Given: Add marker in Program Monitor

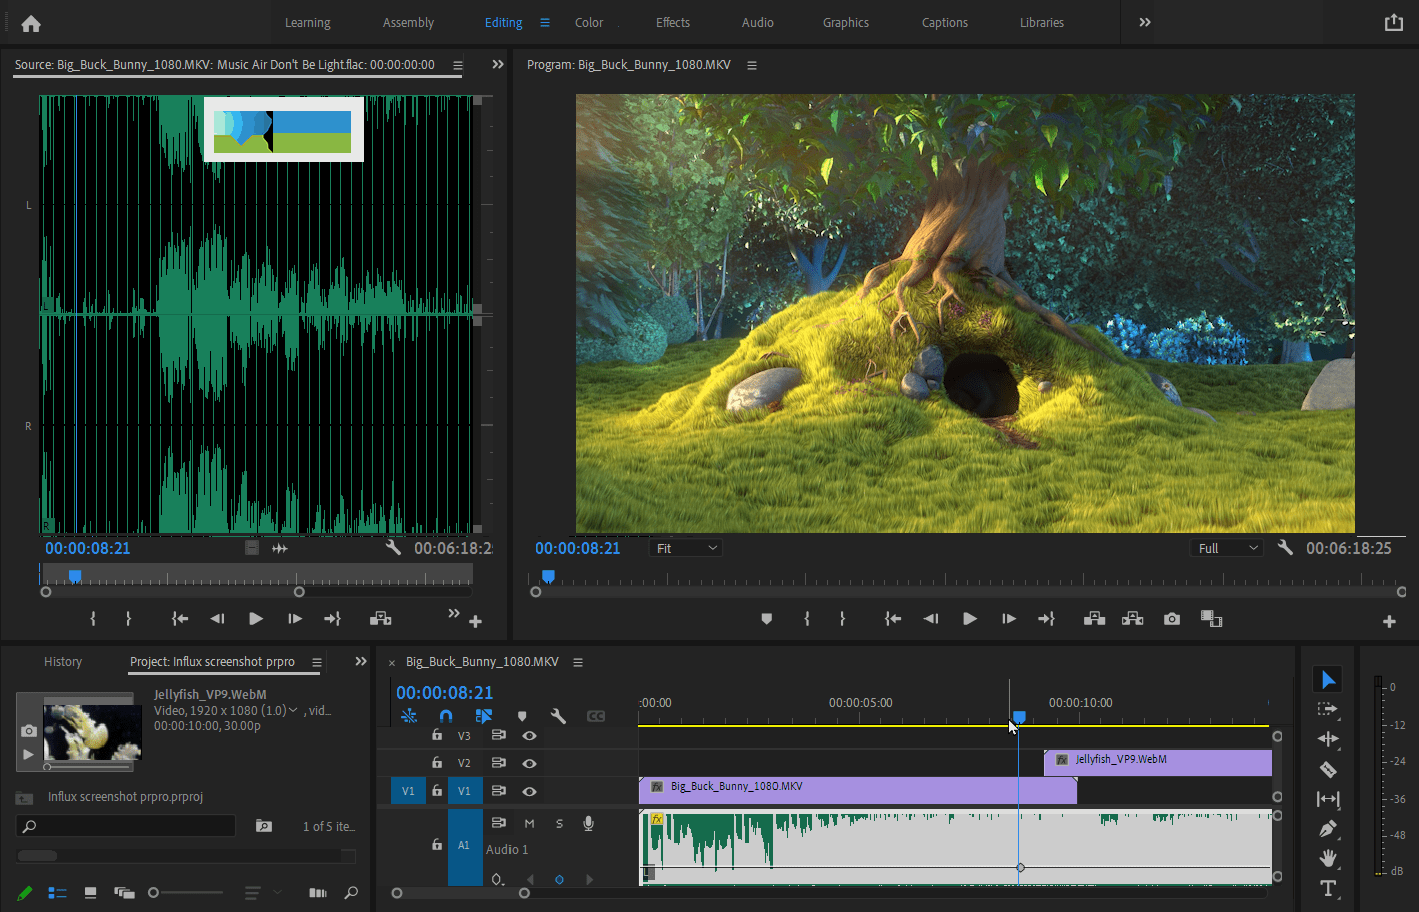Looking at the screenshot, I should (767, 619).
